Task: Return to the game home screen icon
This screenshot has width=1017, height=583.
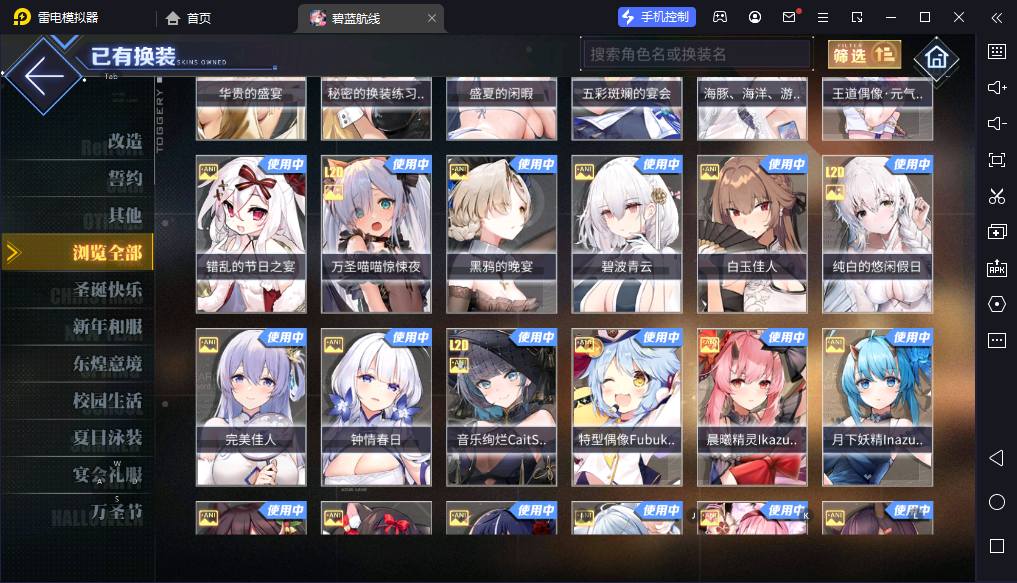Action: (x=936, y=58)
